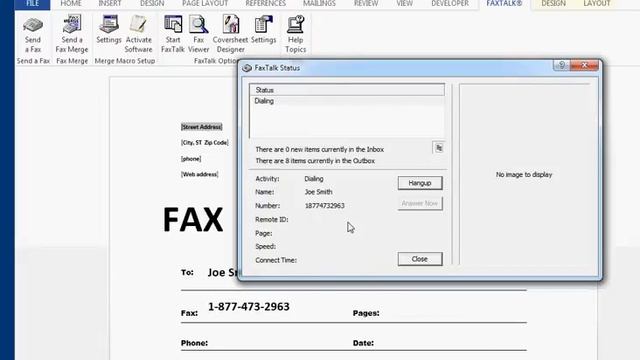640x360 pixels.
Task: Click the Activate Software icon
Action: (x=138, y=35)
